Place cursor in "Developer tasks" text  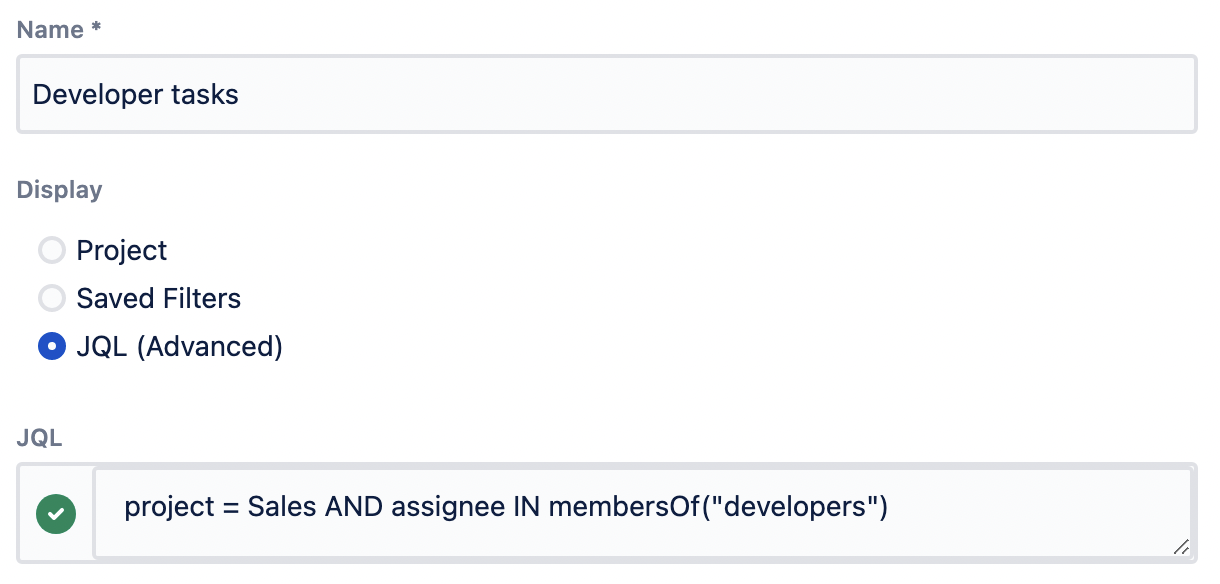click(136, 95)
